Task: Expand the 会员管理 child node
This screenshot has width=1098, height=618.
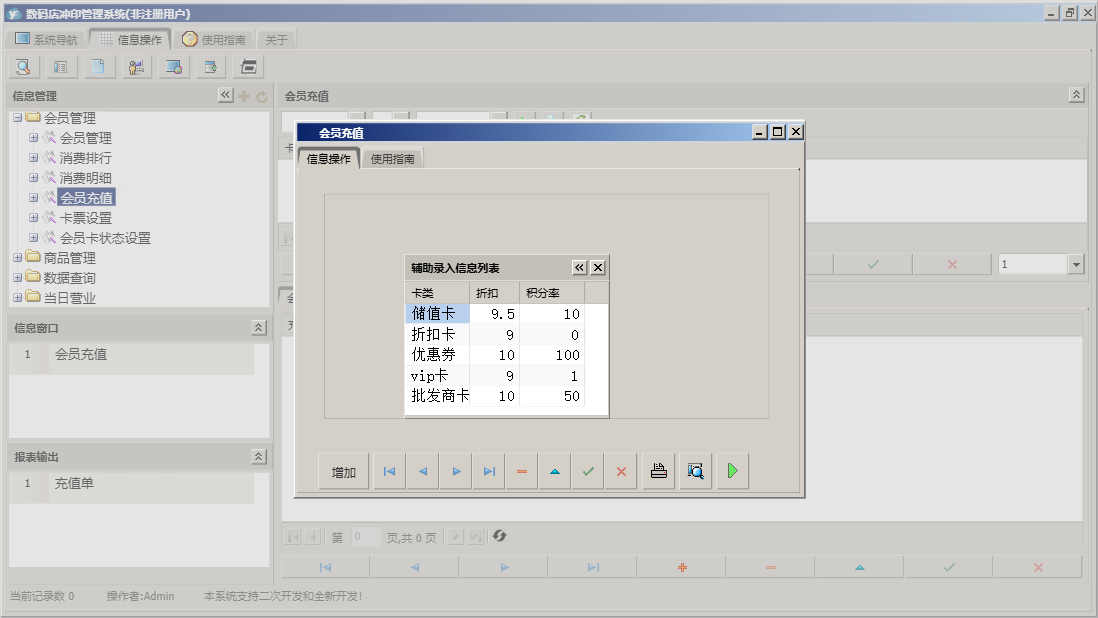Action: tap(33, 138)
